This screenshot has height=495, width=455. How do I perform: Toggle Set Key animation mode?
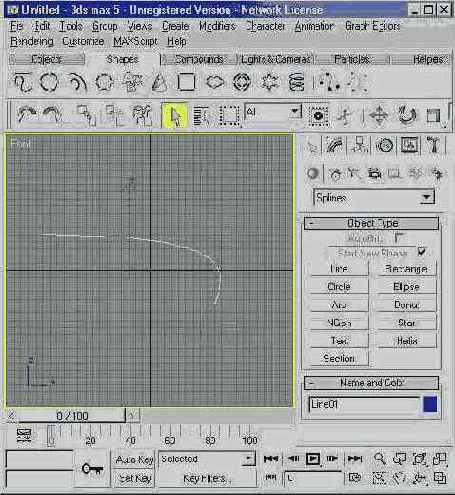coord(134,478)
